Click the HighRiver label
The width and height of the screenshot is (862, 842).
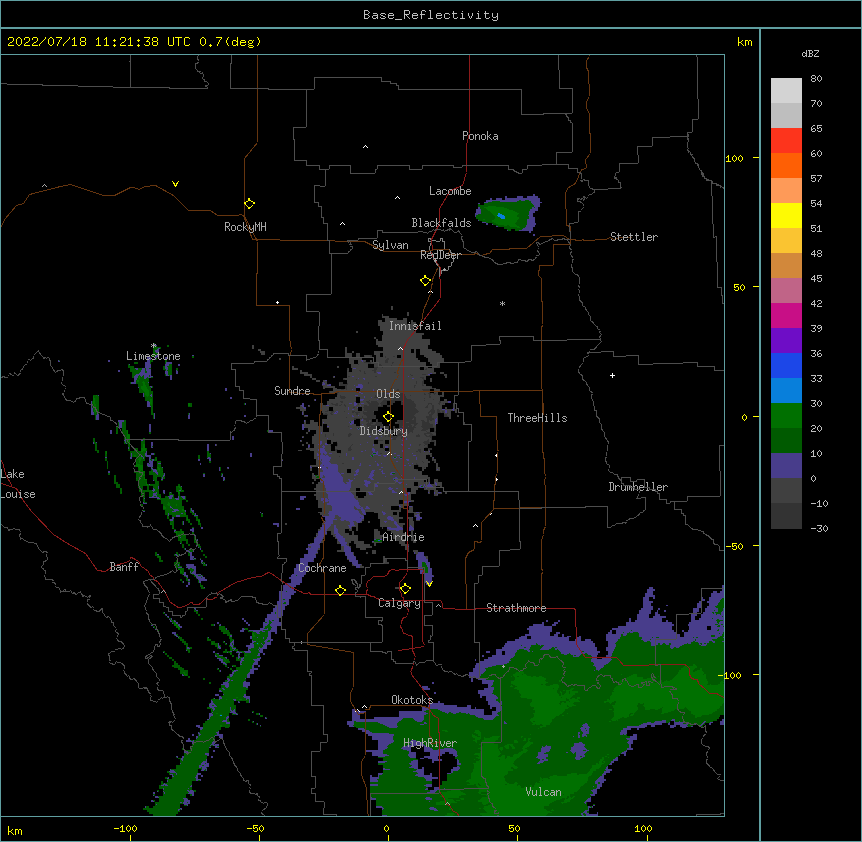coord(430,743)
